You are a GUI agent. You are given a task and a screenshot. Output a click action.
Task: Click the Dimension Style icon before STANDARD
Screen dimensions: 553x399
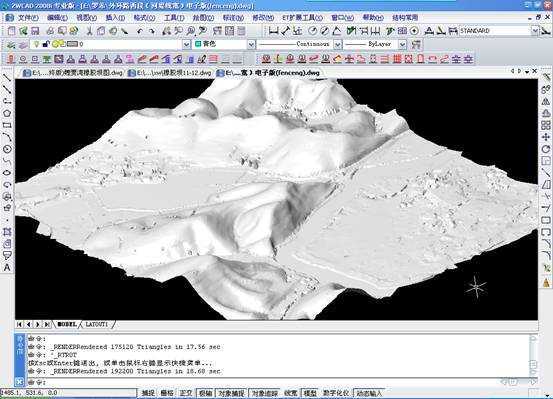[453, 31]
